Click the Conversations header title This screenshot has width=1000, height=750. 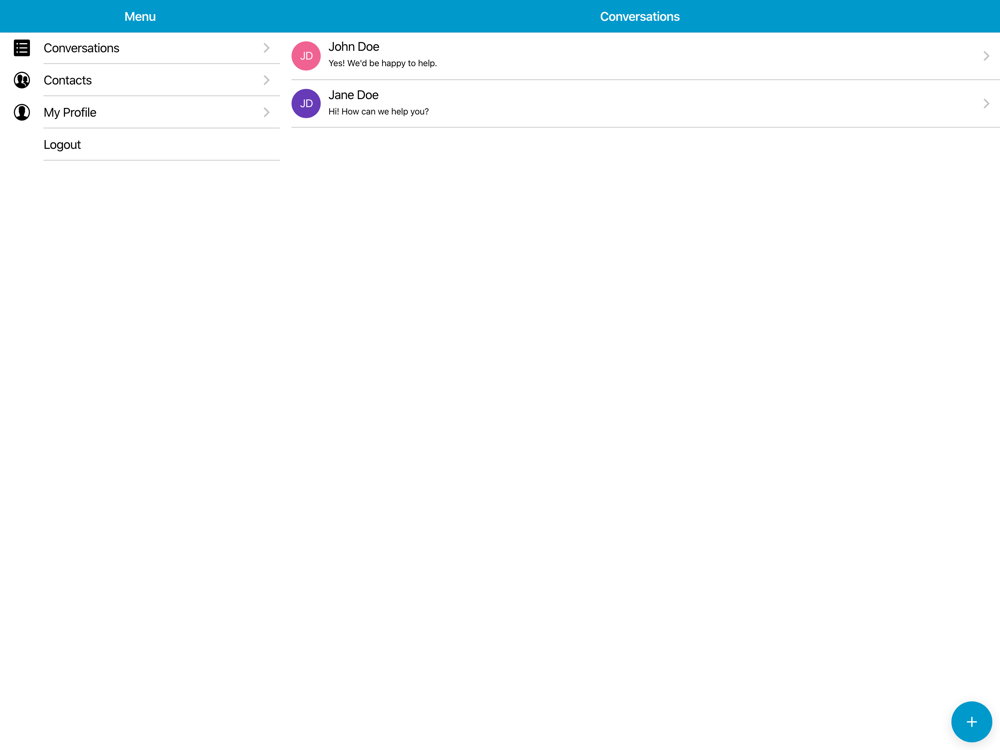point(640,17)
